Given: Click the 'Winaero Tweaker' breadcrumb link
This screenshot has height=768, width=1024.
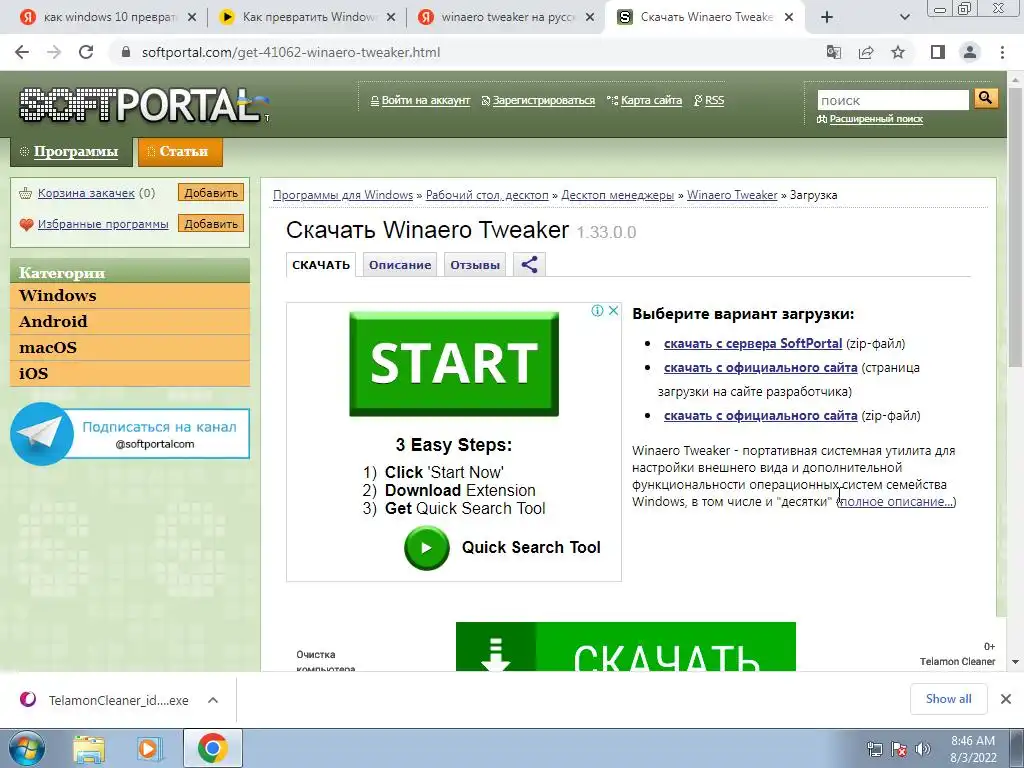Looking at the screenshot, I should [x=732, y=195].
